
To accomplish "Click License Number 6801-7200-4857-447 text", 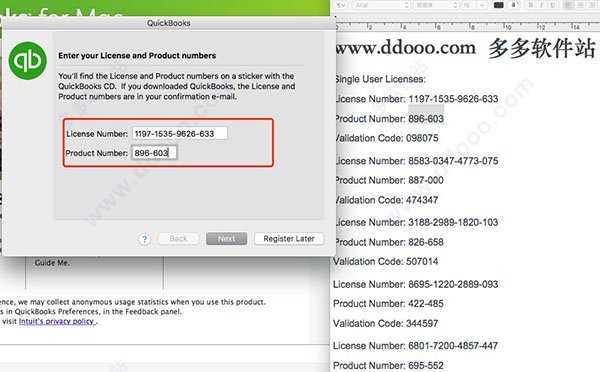I will 416,346.
